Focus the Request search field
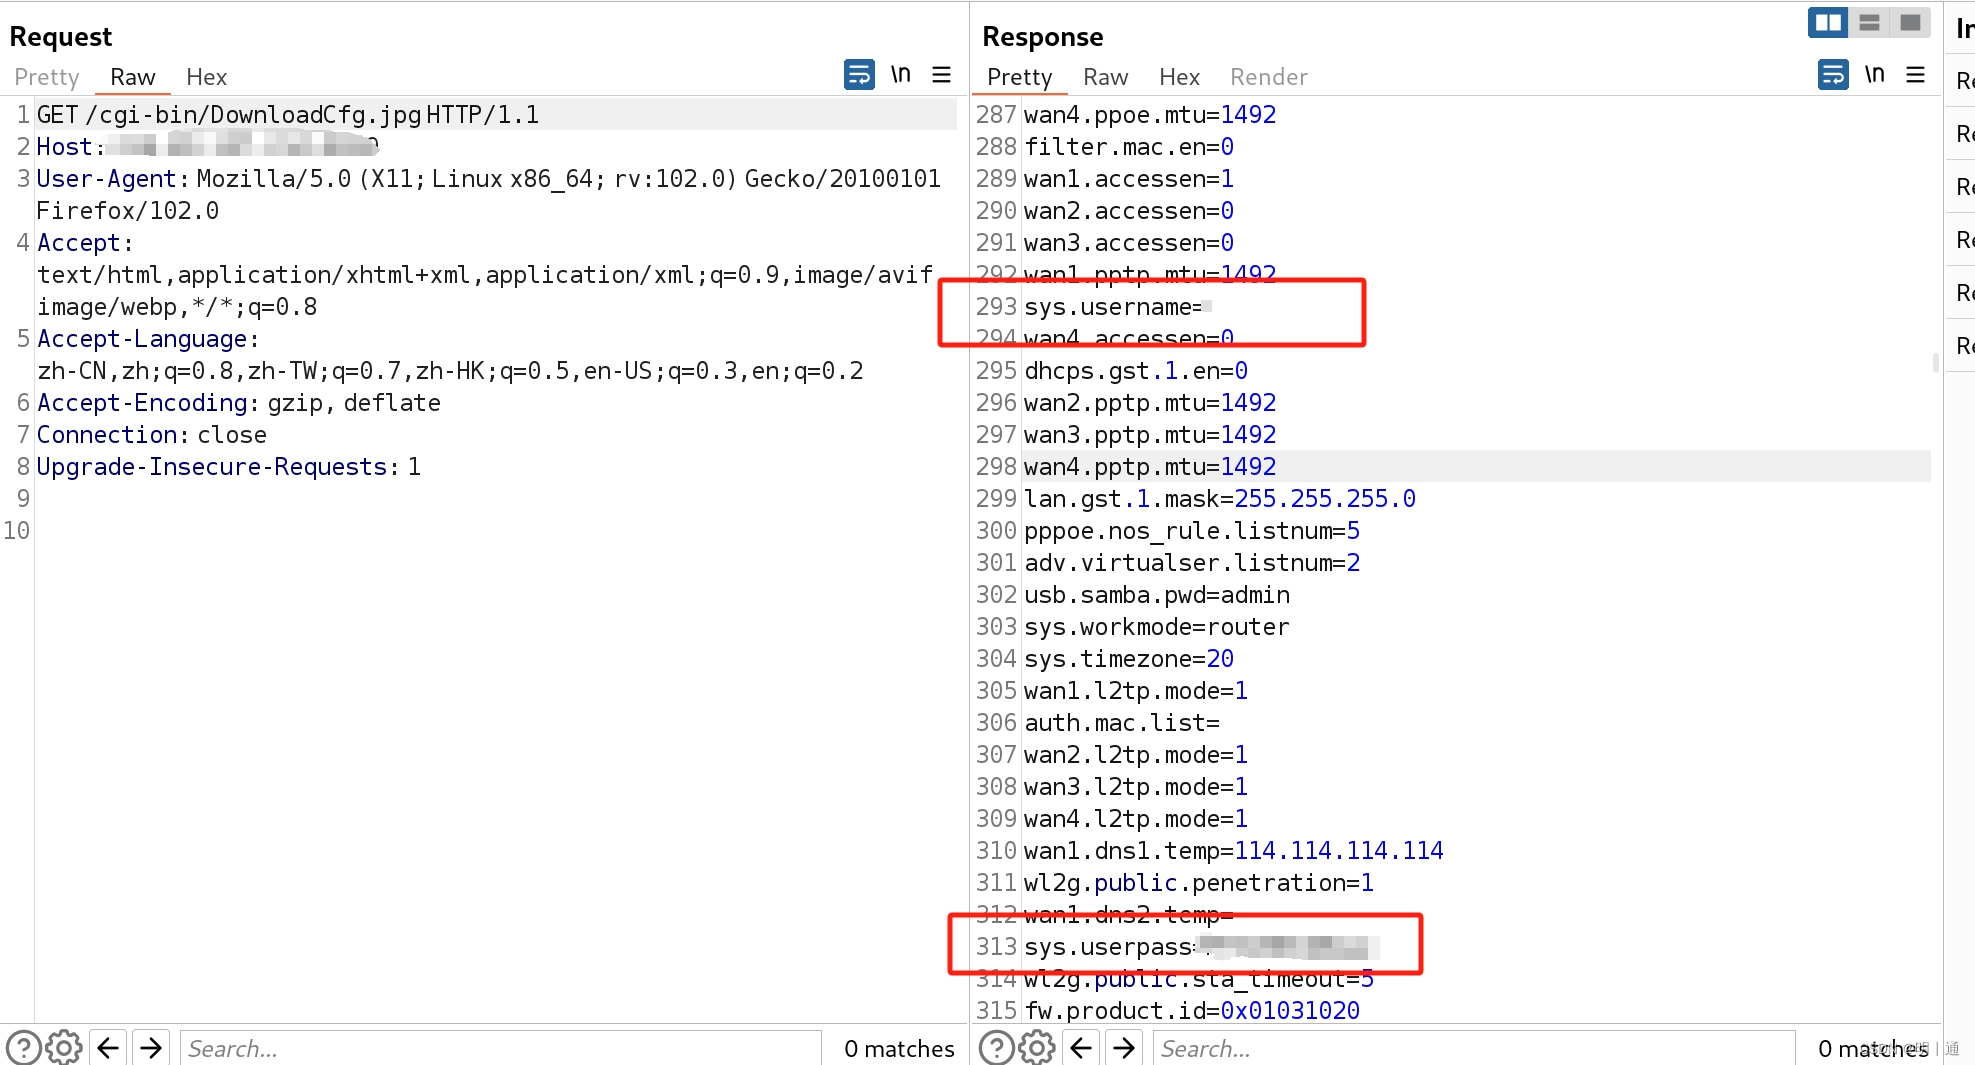 (500, 1048)
